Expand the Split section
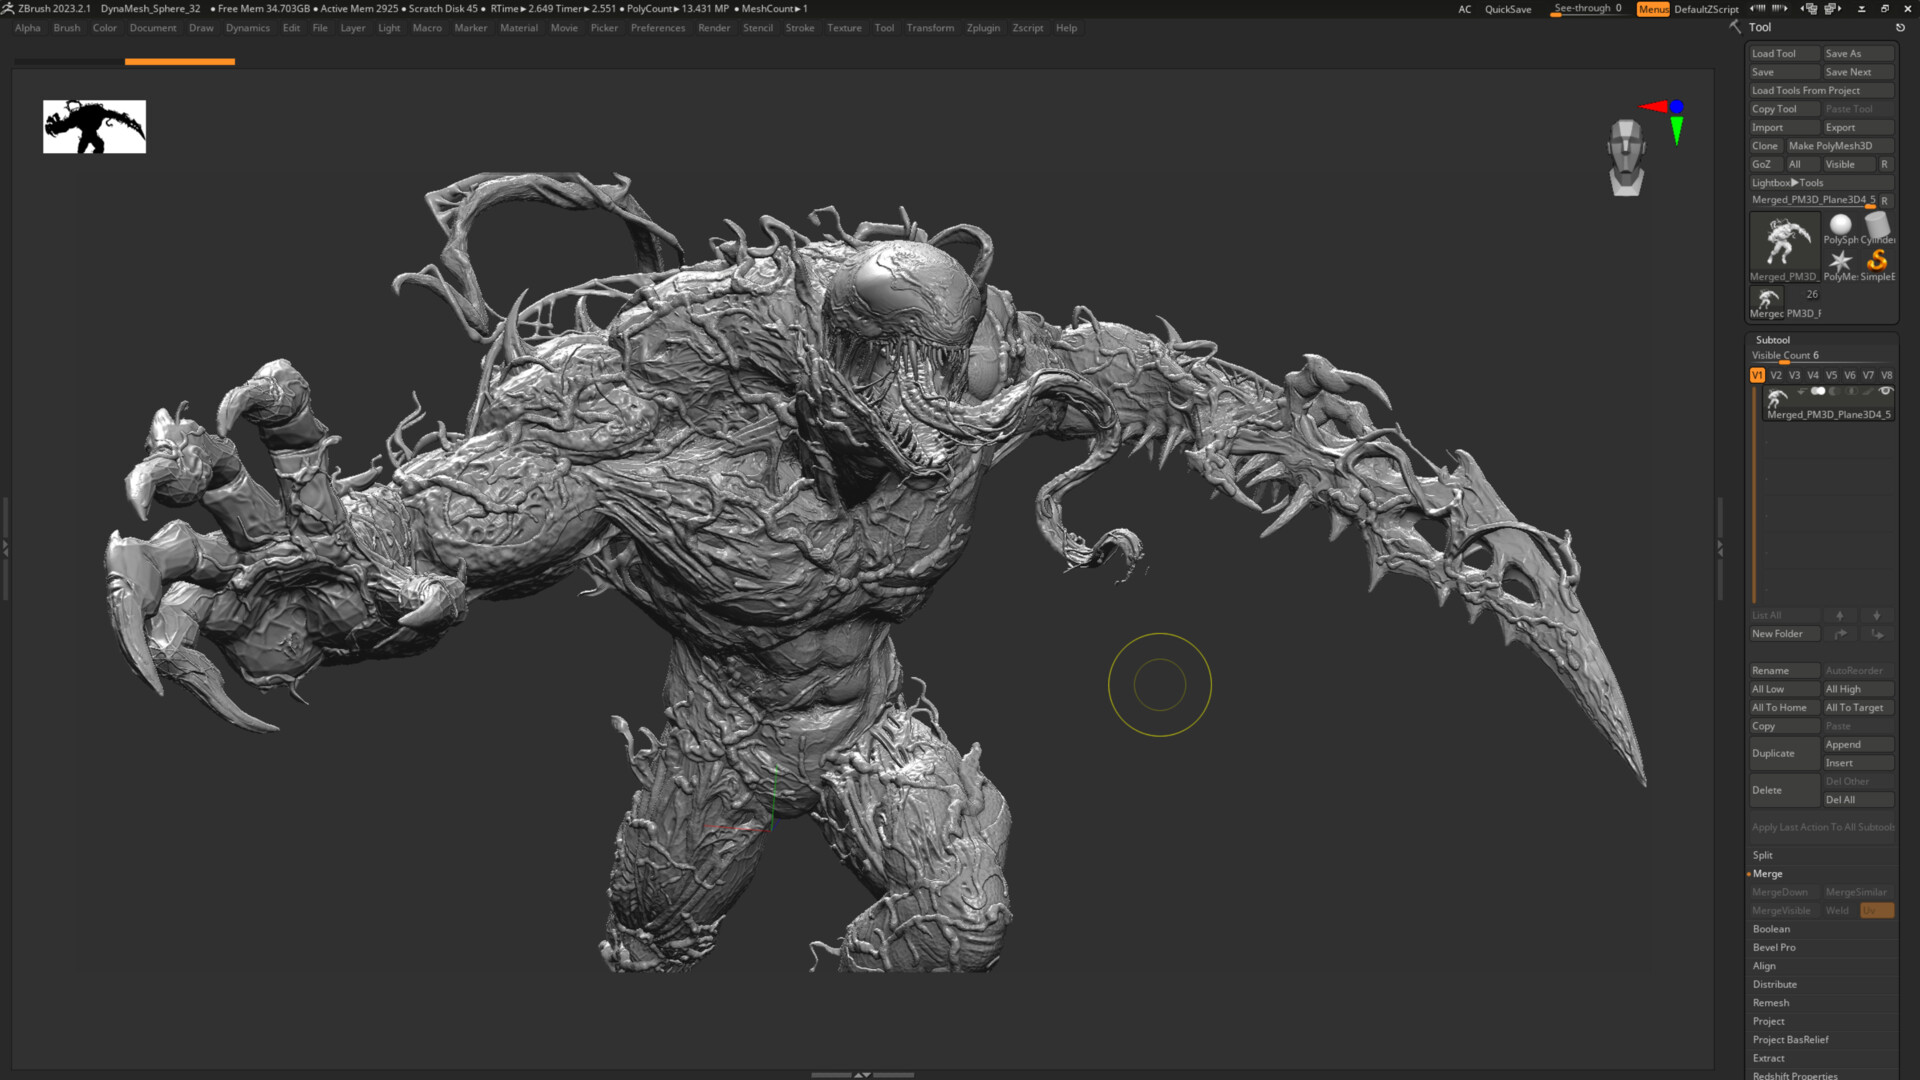 [1763, 855]
